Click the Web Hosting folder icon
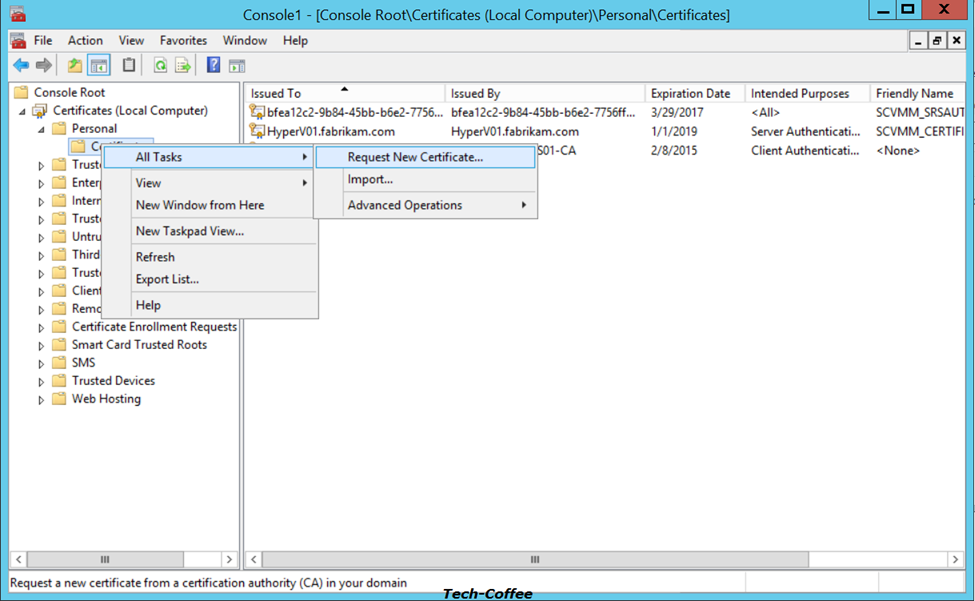The height and width of the screenshot is (601, 975). click(x=59, y=398)
